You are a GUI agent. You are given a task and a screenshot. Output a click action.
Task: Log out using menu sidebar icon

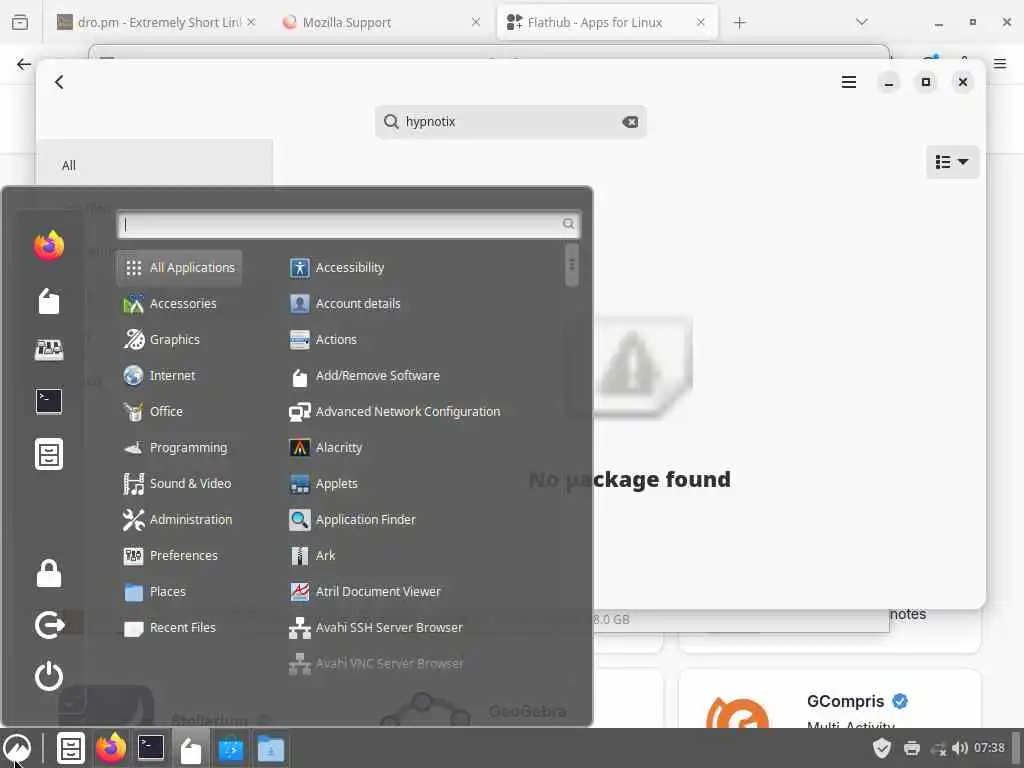(x=49, y=625)
